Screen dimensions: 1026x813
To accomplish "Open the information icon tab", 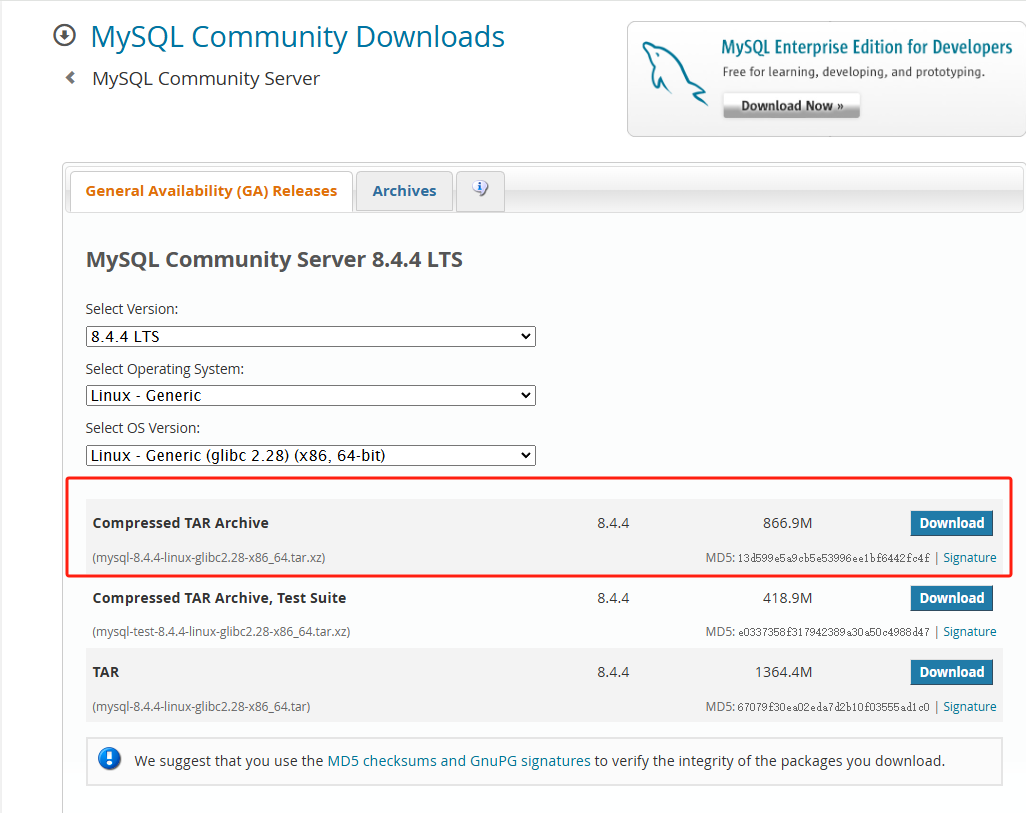I will pyautogui.click(x=480, y=191).
